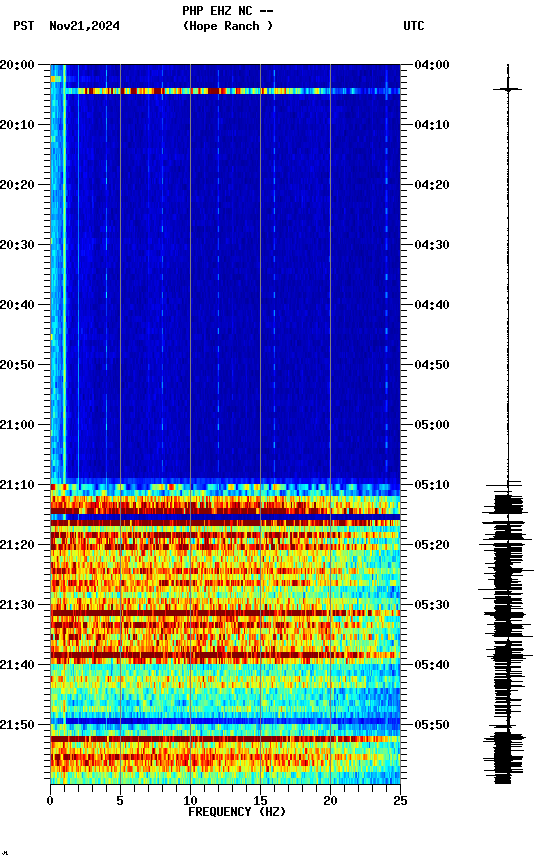Click the 20 Hz frequency axis label
Screen dimensions: 552x864
pos(330,801)
